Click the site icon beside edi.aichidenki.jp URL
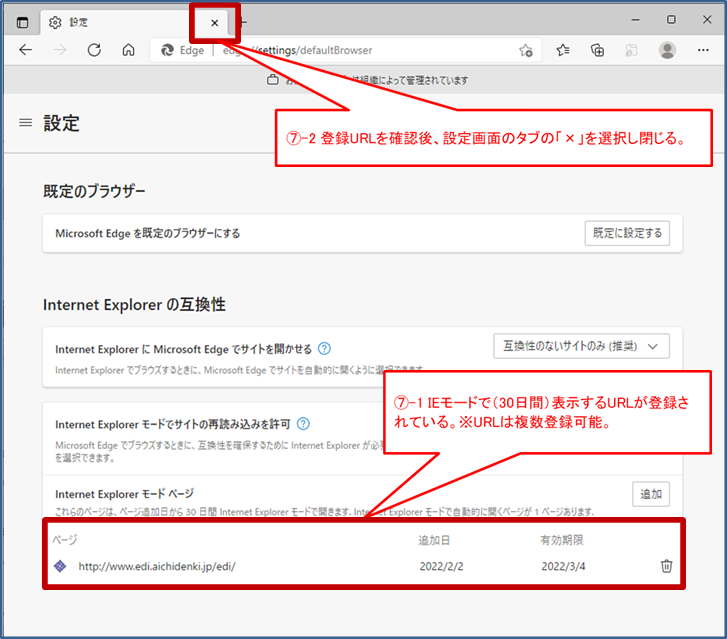727x639 pixels. pyautogui.click(x=60, y=566)
